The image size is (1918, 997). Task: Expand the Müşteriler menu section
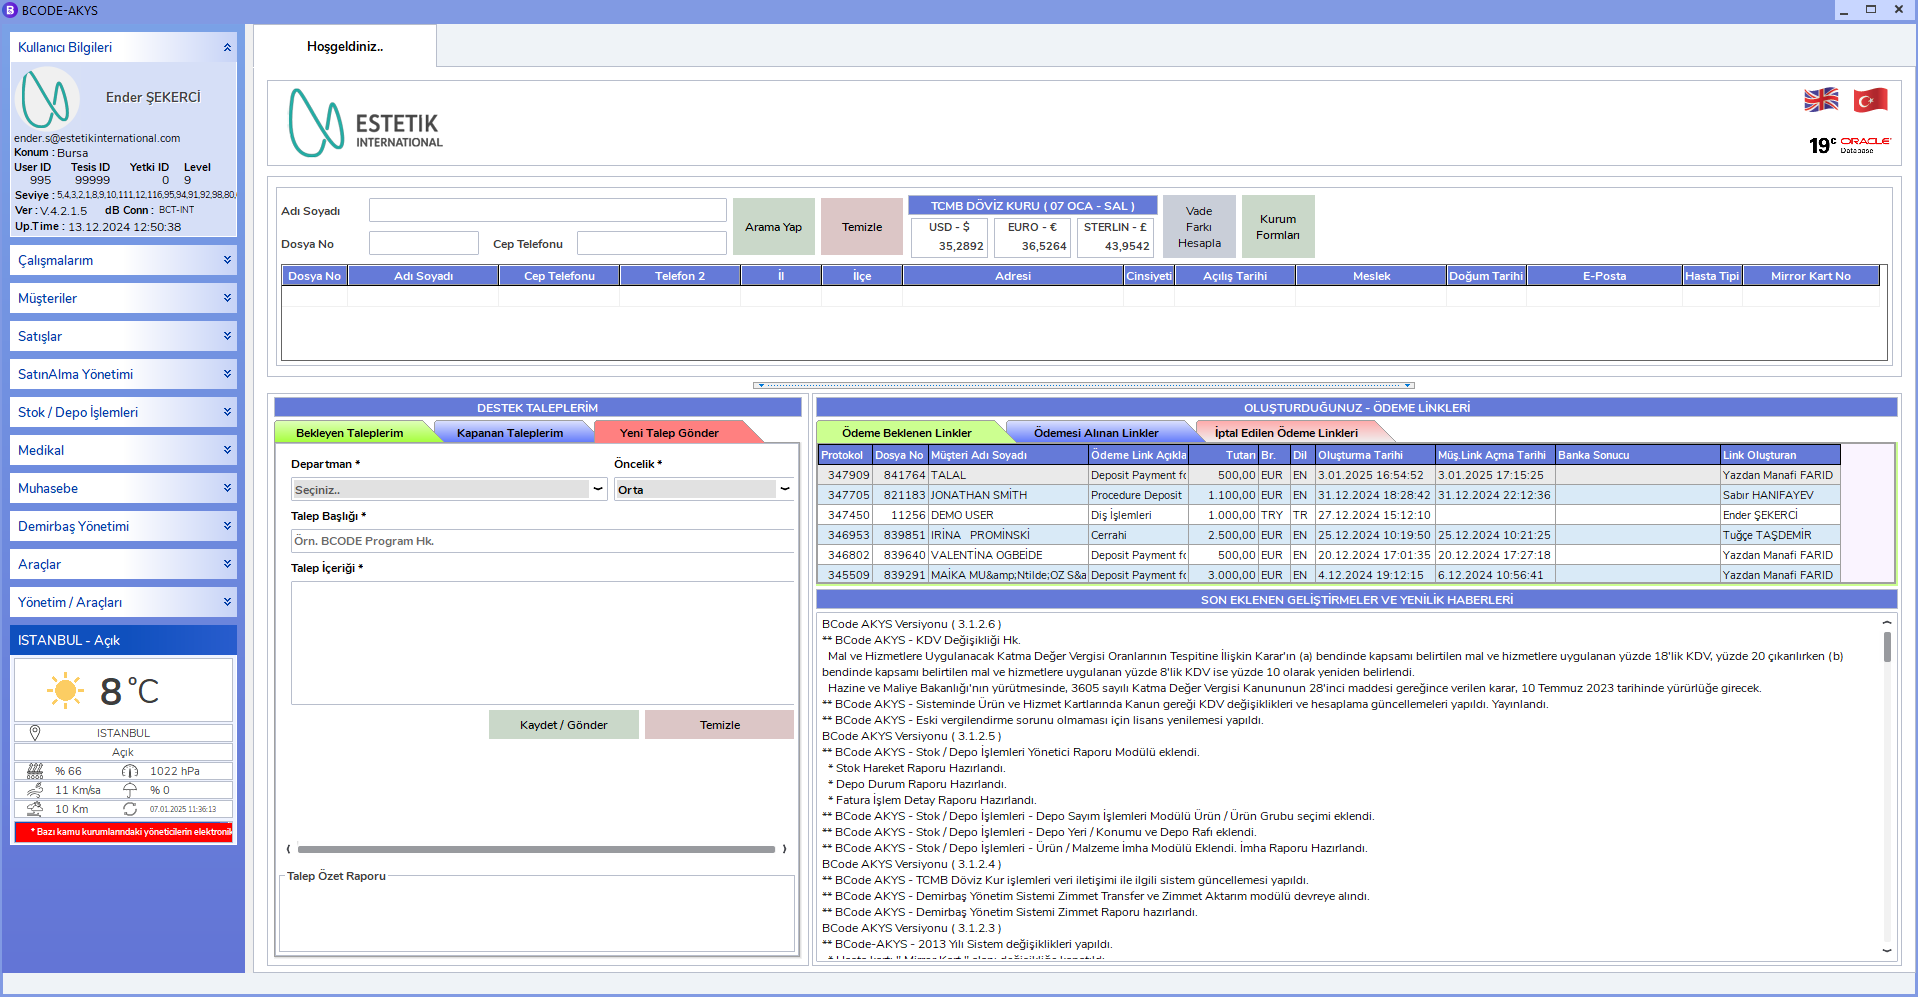124,298
